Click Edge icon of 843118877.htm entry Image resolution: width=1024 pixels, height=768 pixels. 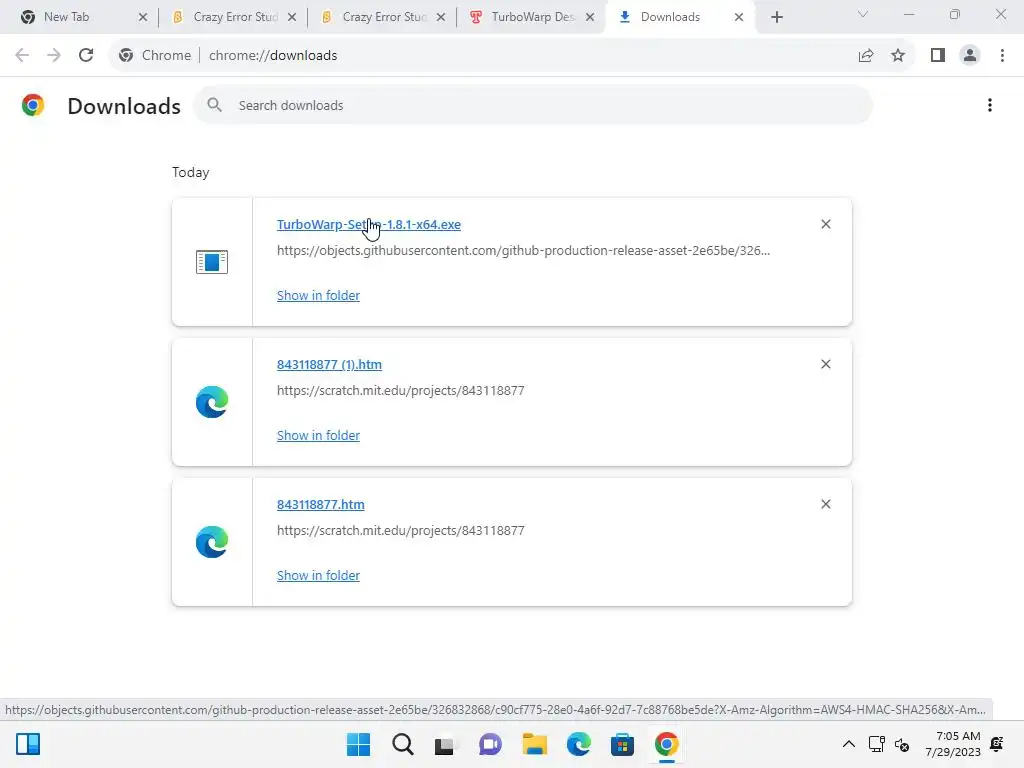click(x=212, y=542)
